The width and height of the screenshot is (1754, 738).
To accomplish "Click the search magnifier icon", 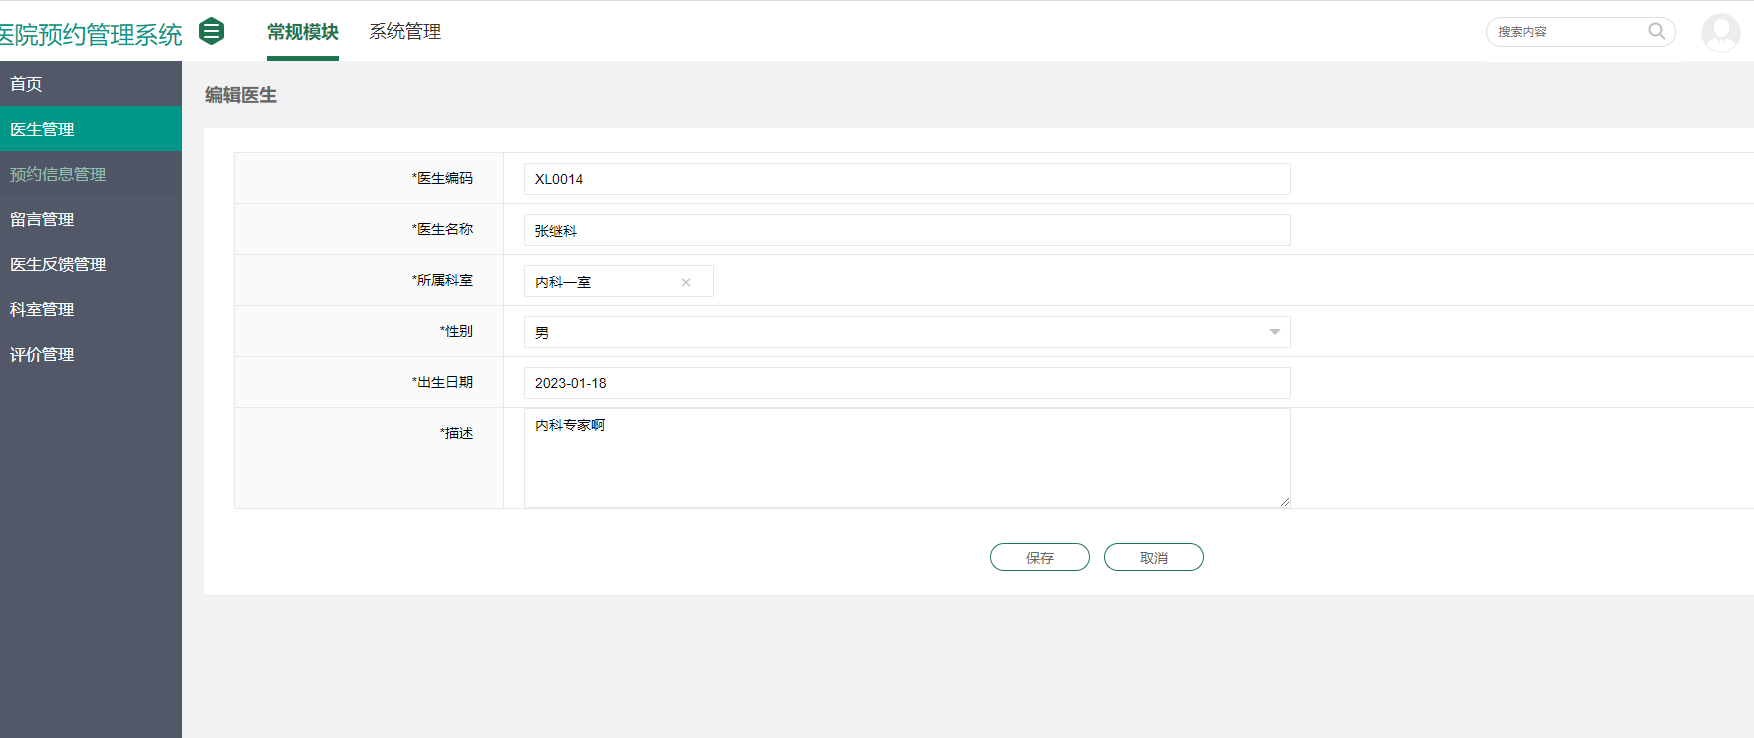I will point(1656,31).
